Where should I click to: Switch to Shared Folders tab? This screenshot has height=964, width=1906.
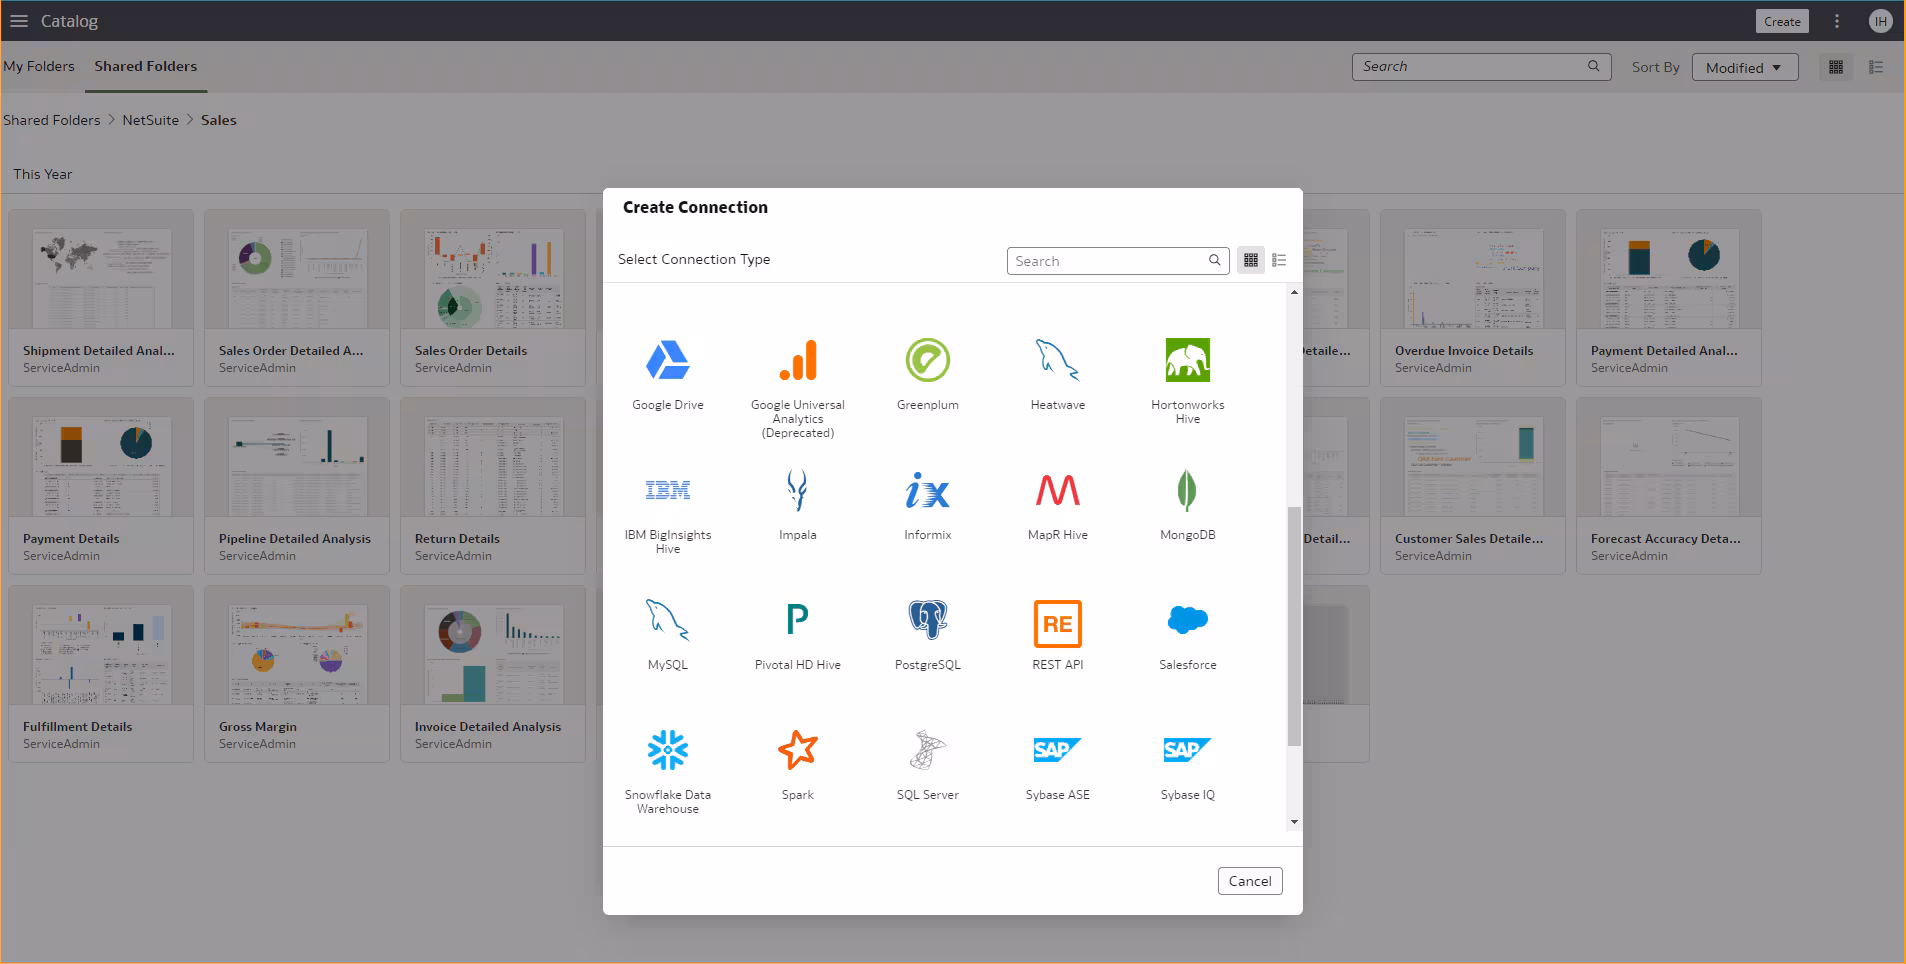click(x=146, y=66)
